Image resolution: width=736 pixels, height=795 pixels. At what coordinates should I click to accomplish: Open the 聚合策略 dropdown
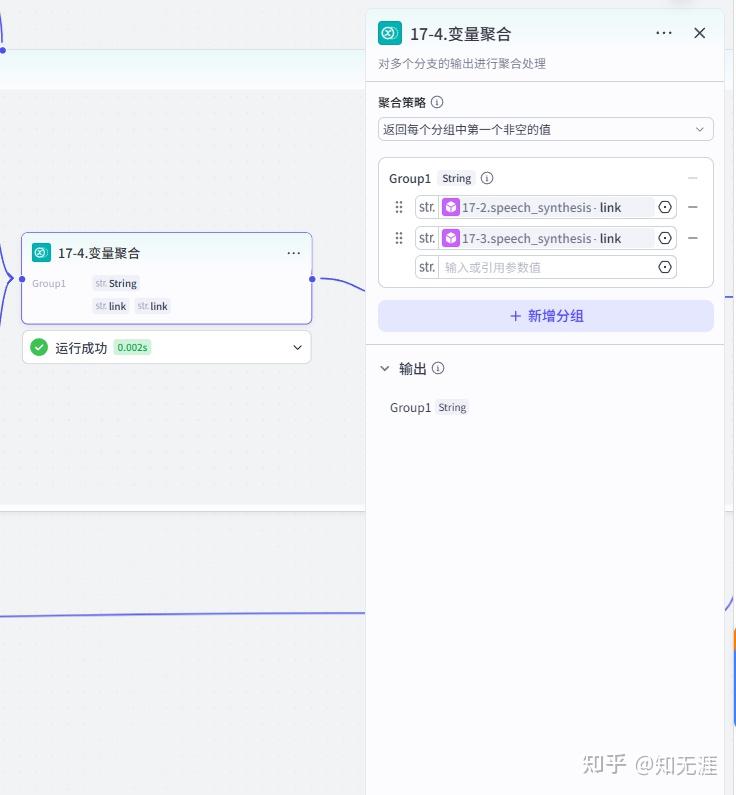coord(545,129)
